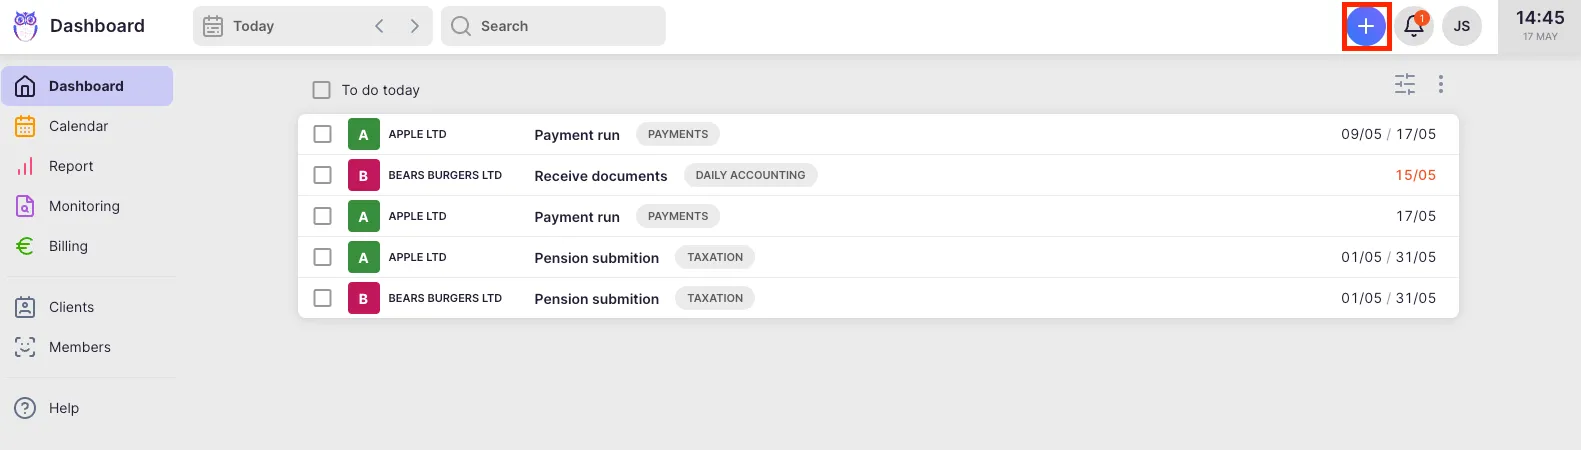Click BEARS BURGERS LTD name on Receive documents row
This screenshot has height=450, width=1581.
[445, 175]
